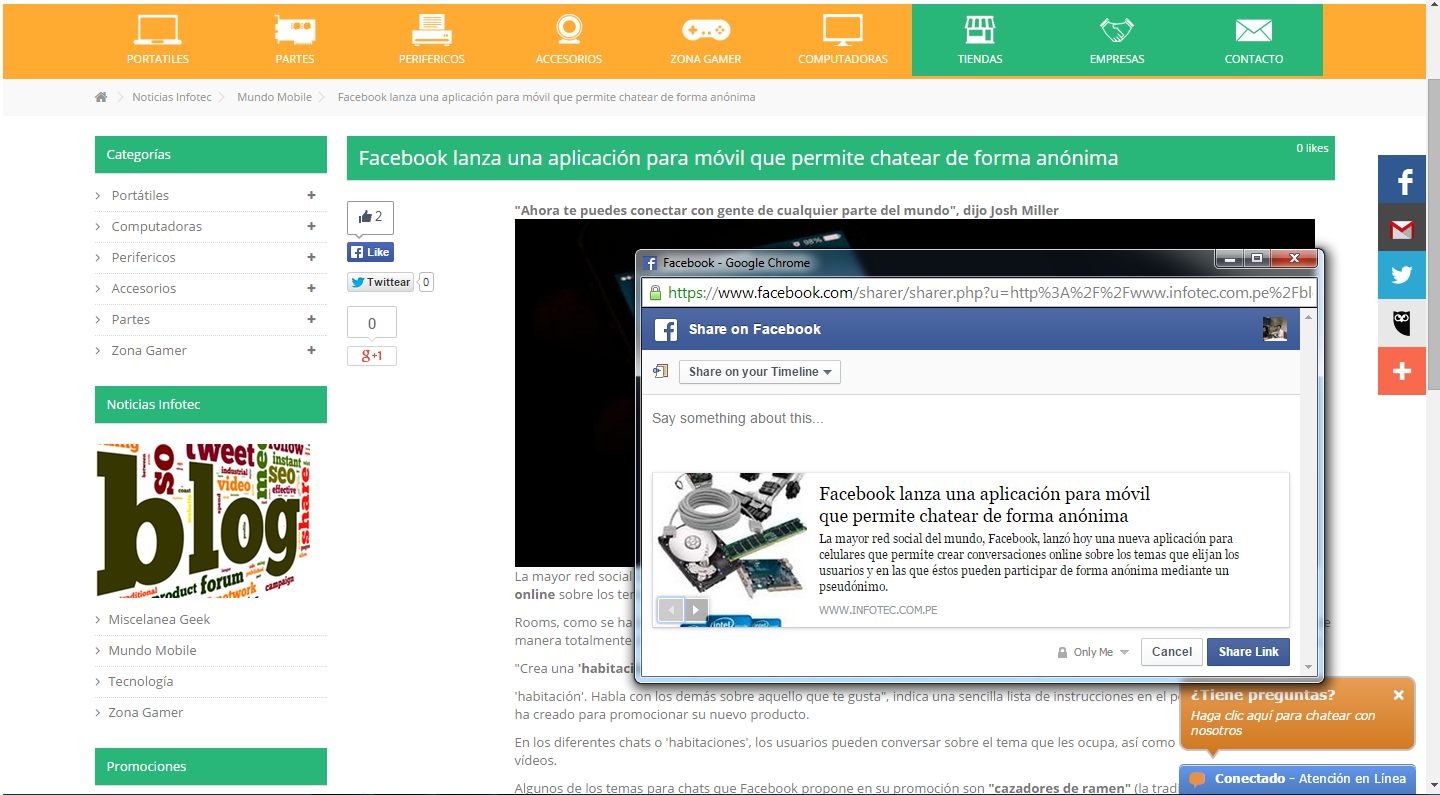
Task: Open the Only Me privacy dropdown
Action: click(x=1094, y=652)
